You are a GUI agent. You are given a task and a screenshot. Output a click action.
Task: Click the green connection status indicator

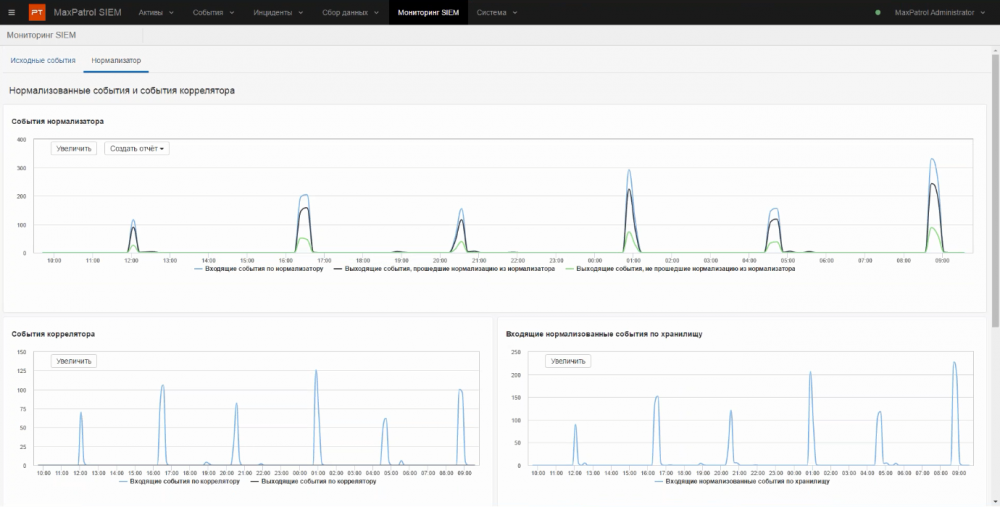878,13
